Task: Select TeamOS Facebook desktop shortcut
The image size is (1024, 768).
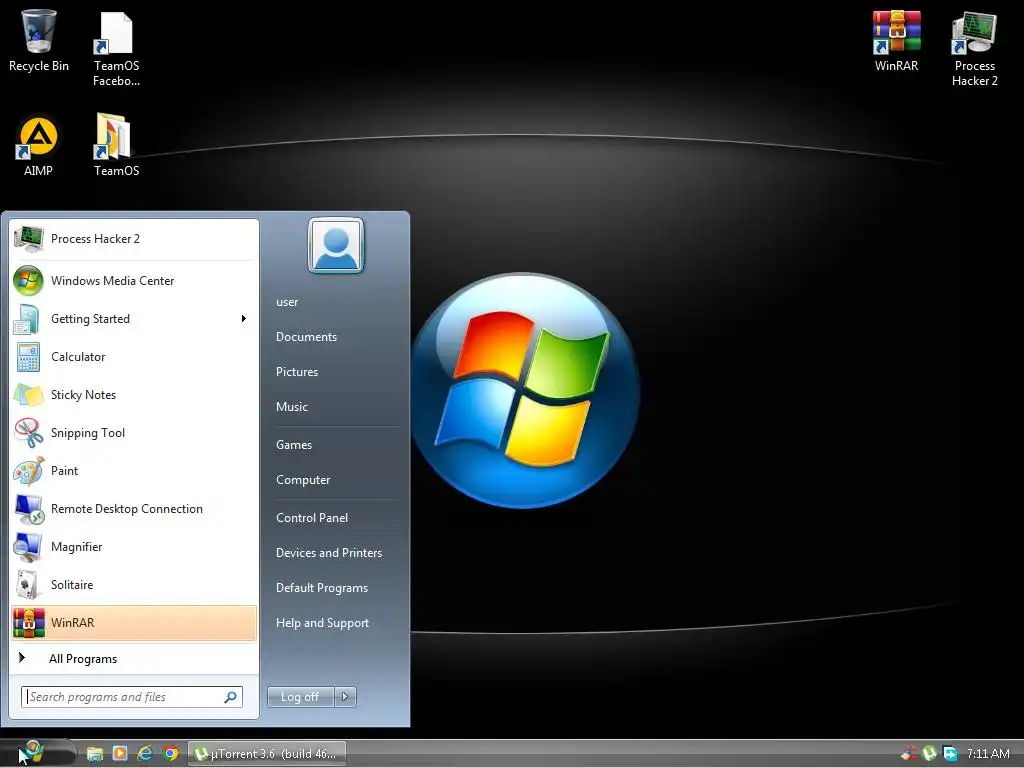Action: [116, 50]
